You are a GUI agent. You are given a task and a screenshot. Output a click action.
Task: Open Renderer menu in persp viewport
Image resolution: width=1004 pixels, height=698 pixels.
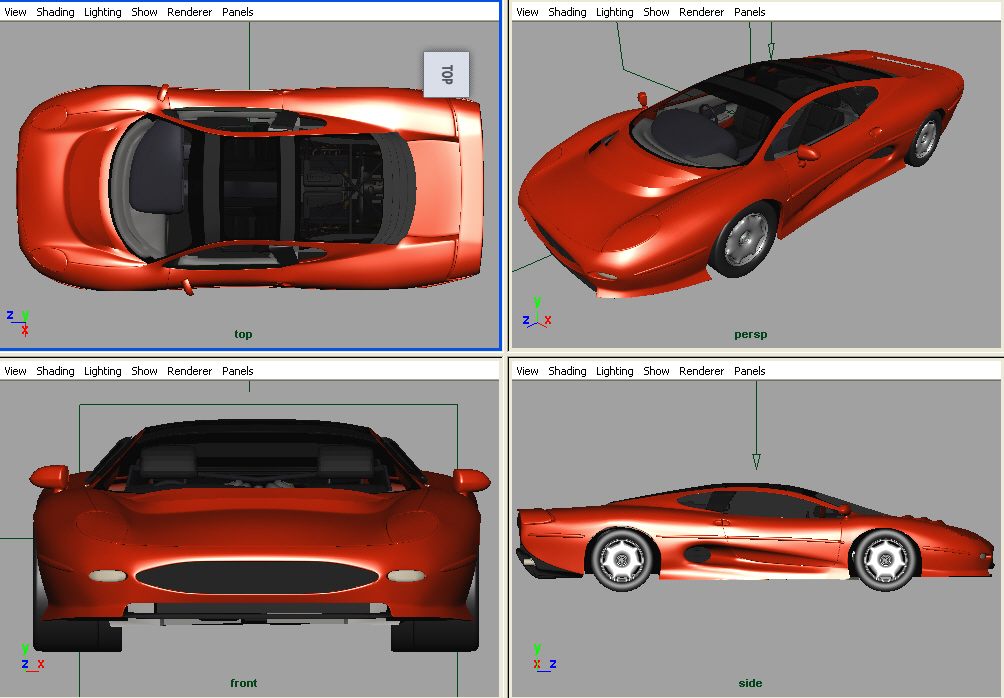702,12
